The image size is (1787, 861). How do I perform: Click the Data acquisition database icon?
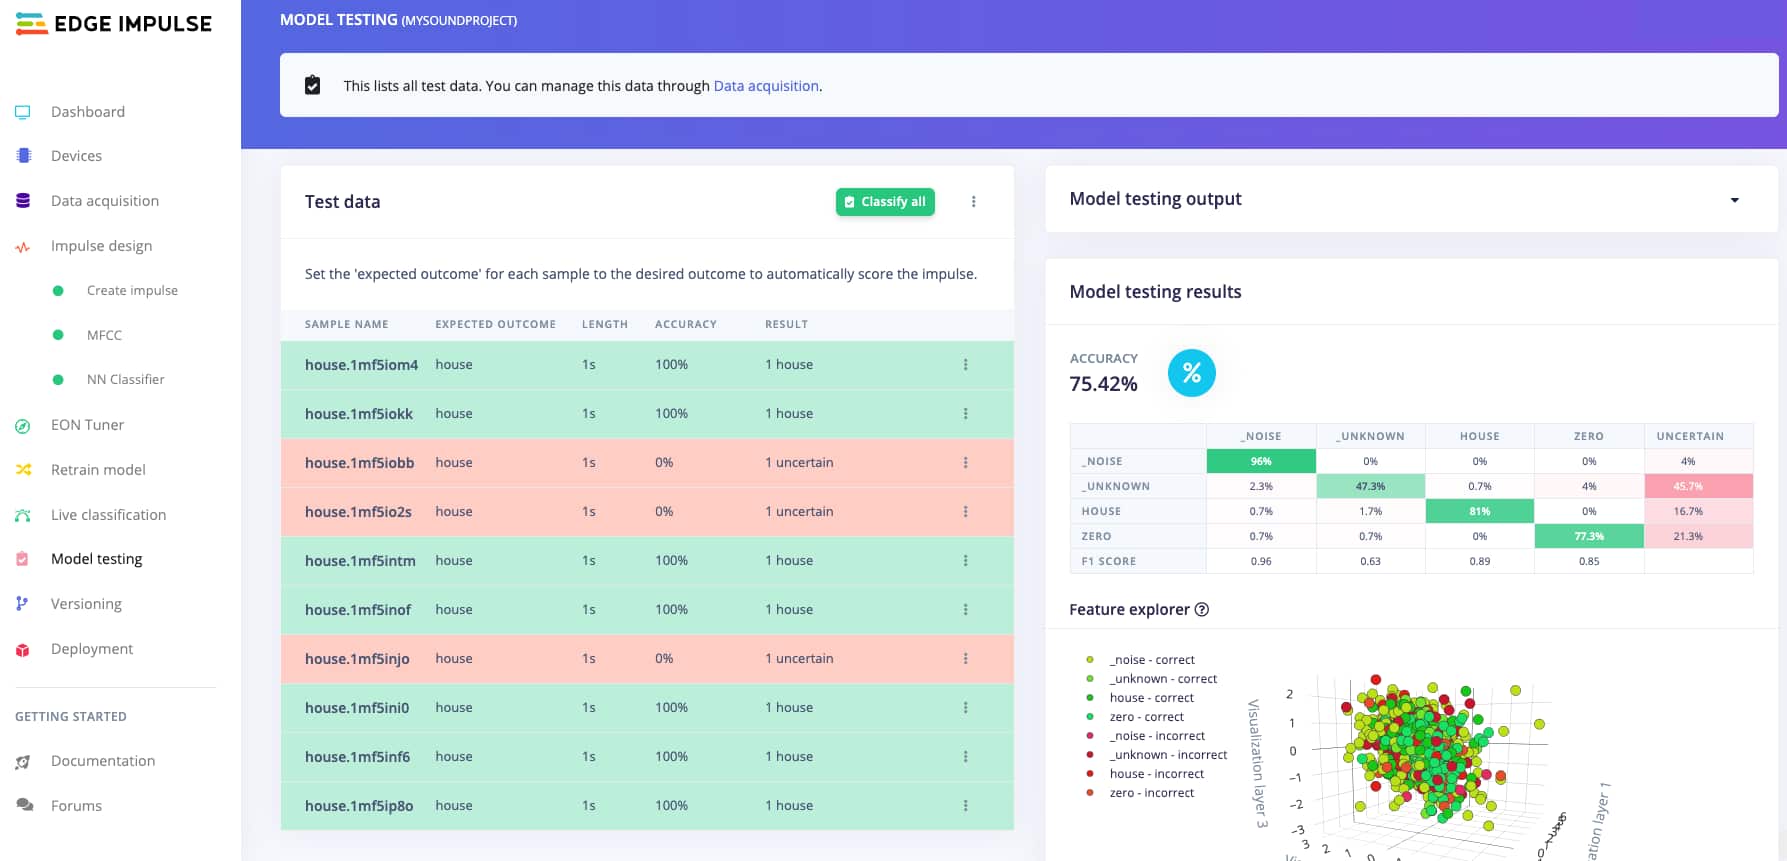(23, 201)
